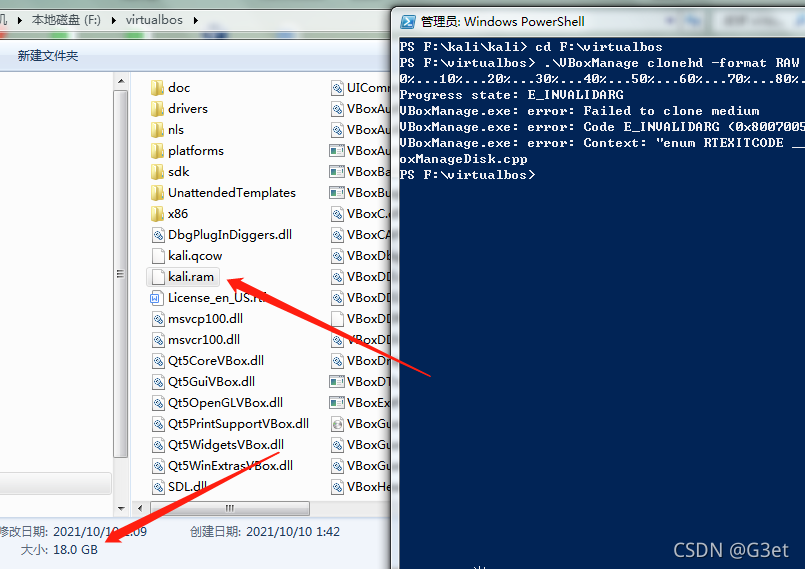Select the nls folder name
Image resolution: width=805 pixels, height=569 pixels.
coord(176,130)
